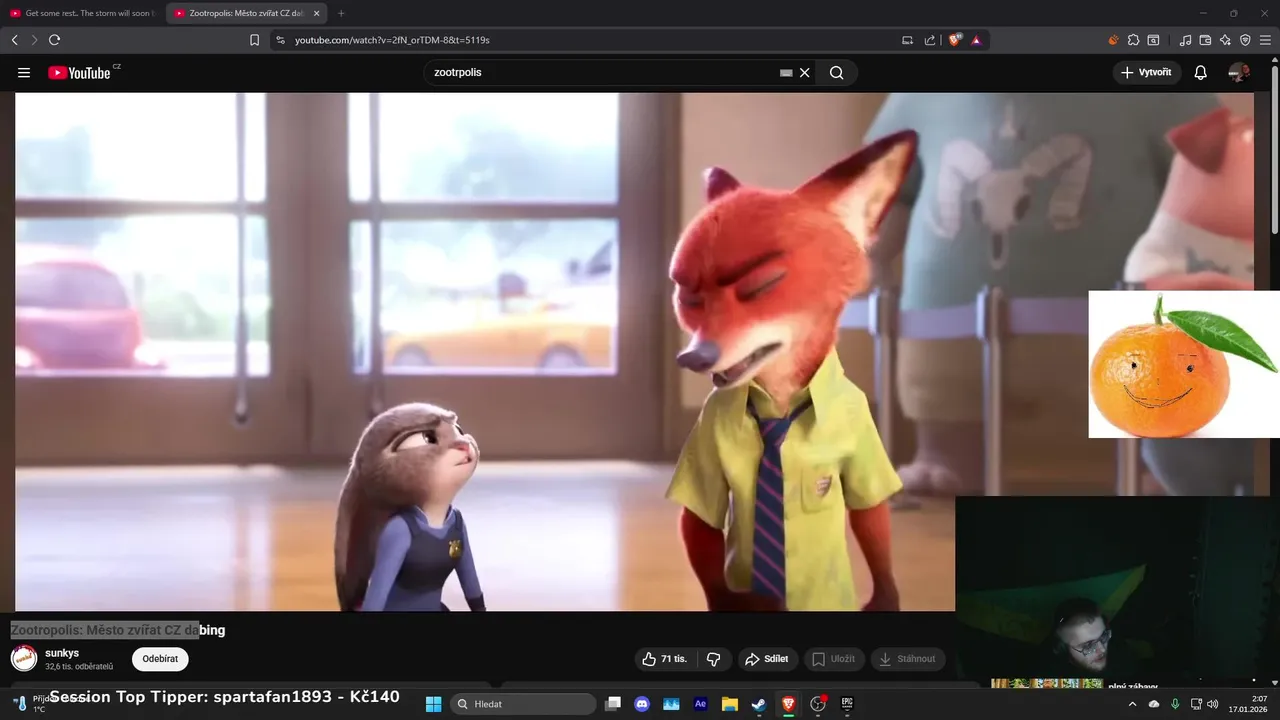Viewport: 1280px width, 720px height.
Task: Save the video with Uložit
Action: (834, 659)
